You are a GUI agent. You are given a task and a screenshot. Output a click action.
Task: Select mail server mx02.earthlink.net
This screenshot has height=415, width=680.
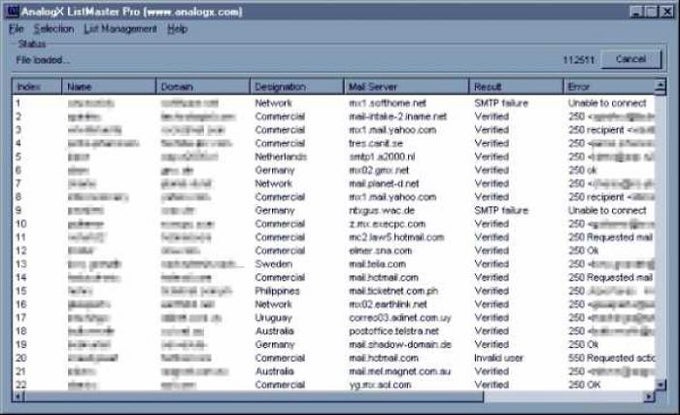pos(388,305)
